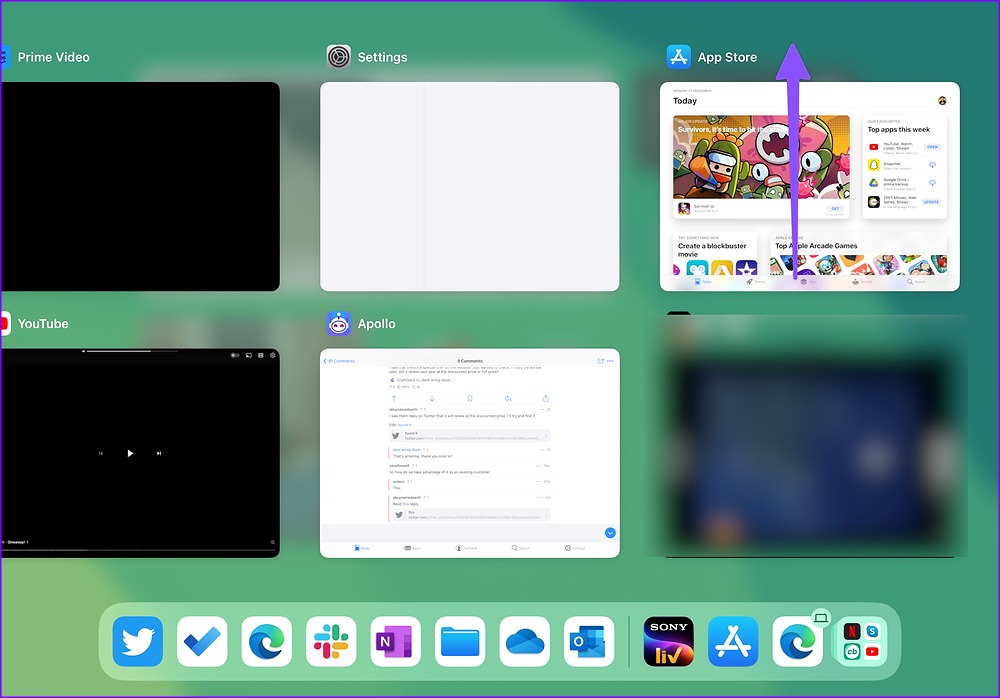Switch to Games tab in App Store

755,281
